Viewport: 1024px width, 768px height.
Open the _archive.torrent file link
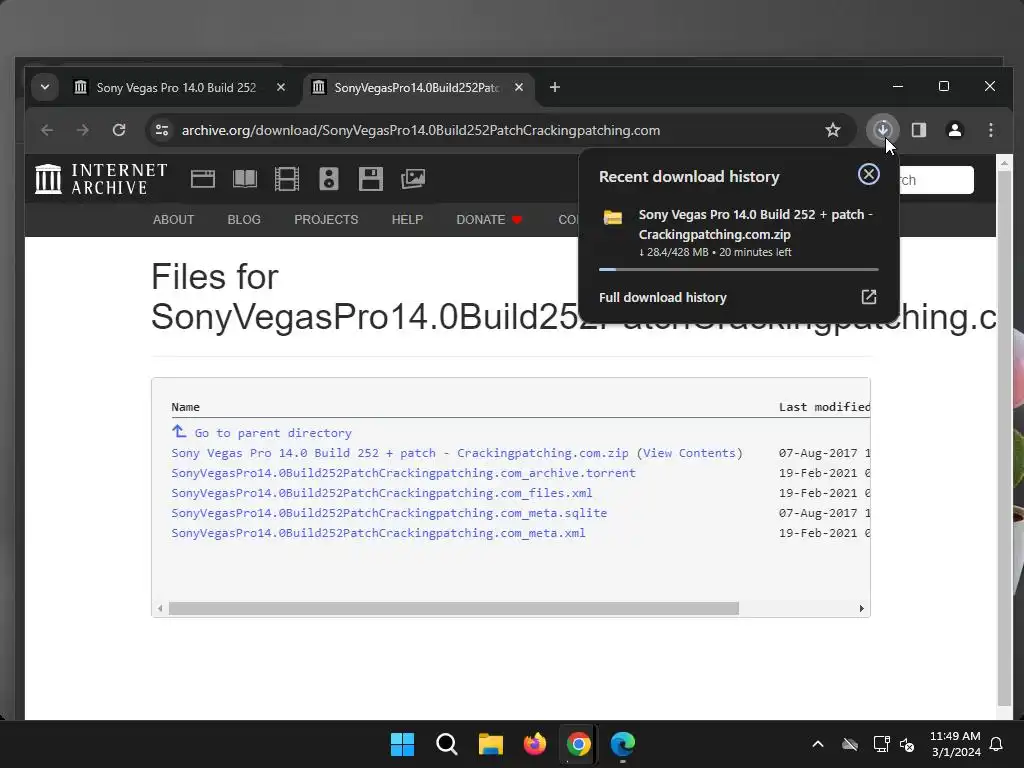[x=403, y=473]
